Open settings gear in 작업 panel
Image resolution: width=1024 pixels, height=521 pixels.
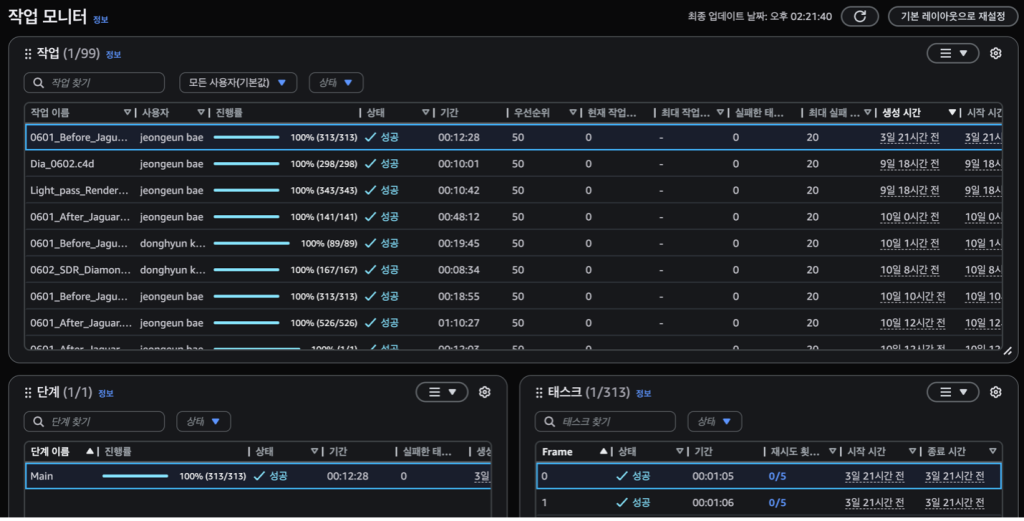point(995,54)
